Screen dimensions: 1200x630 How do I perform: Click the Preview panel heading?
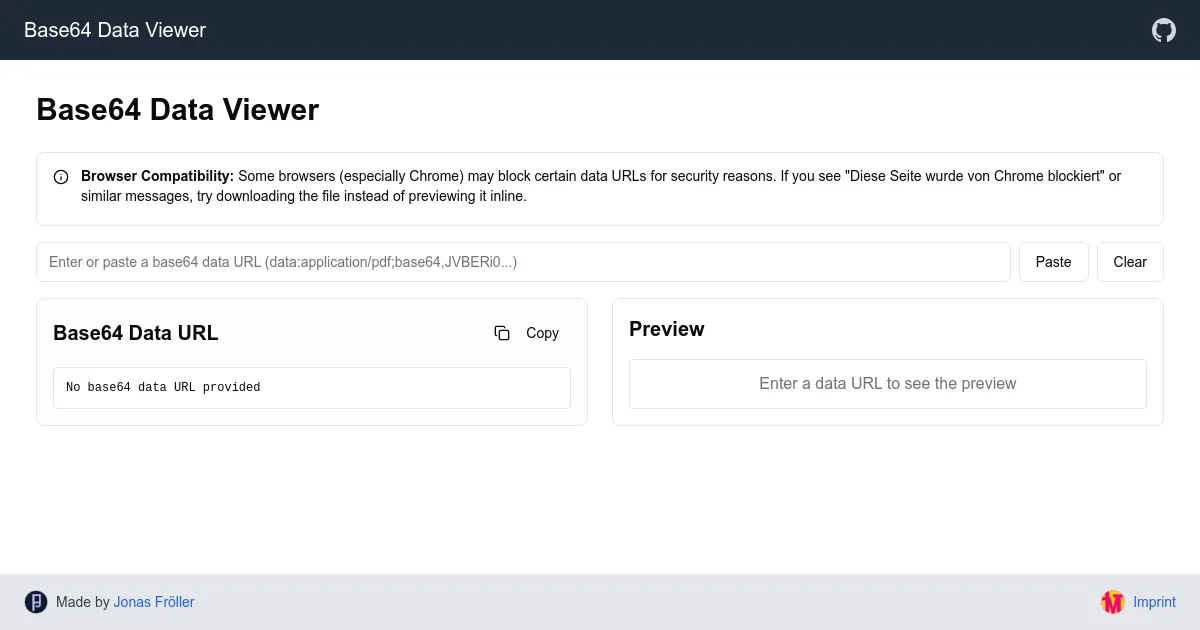666,329
